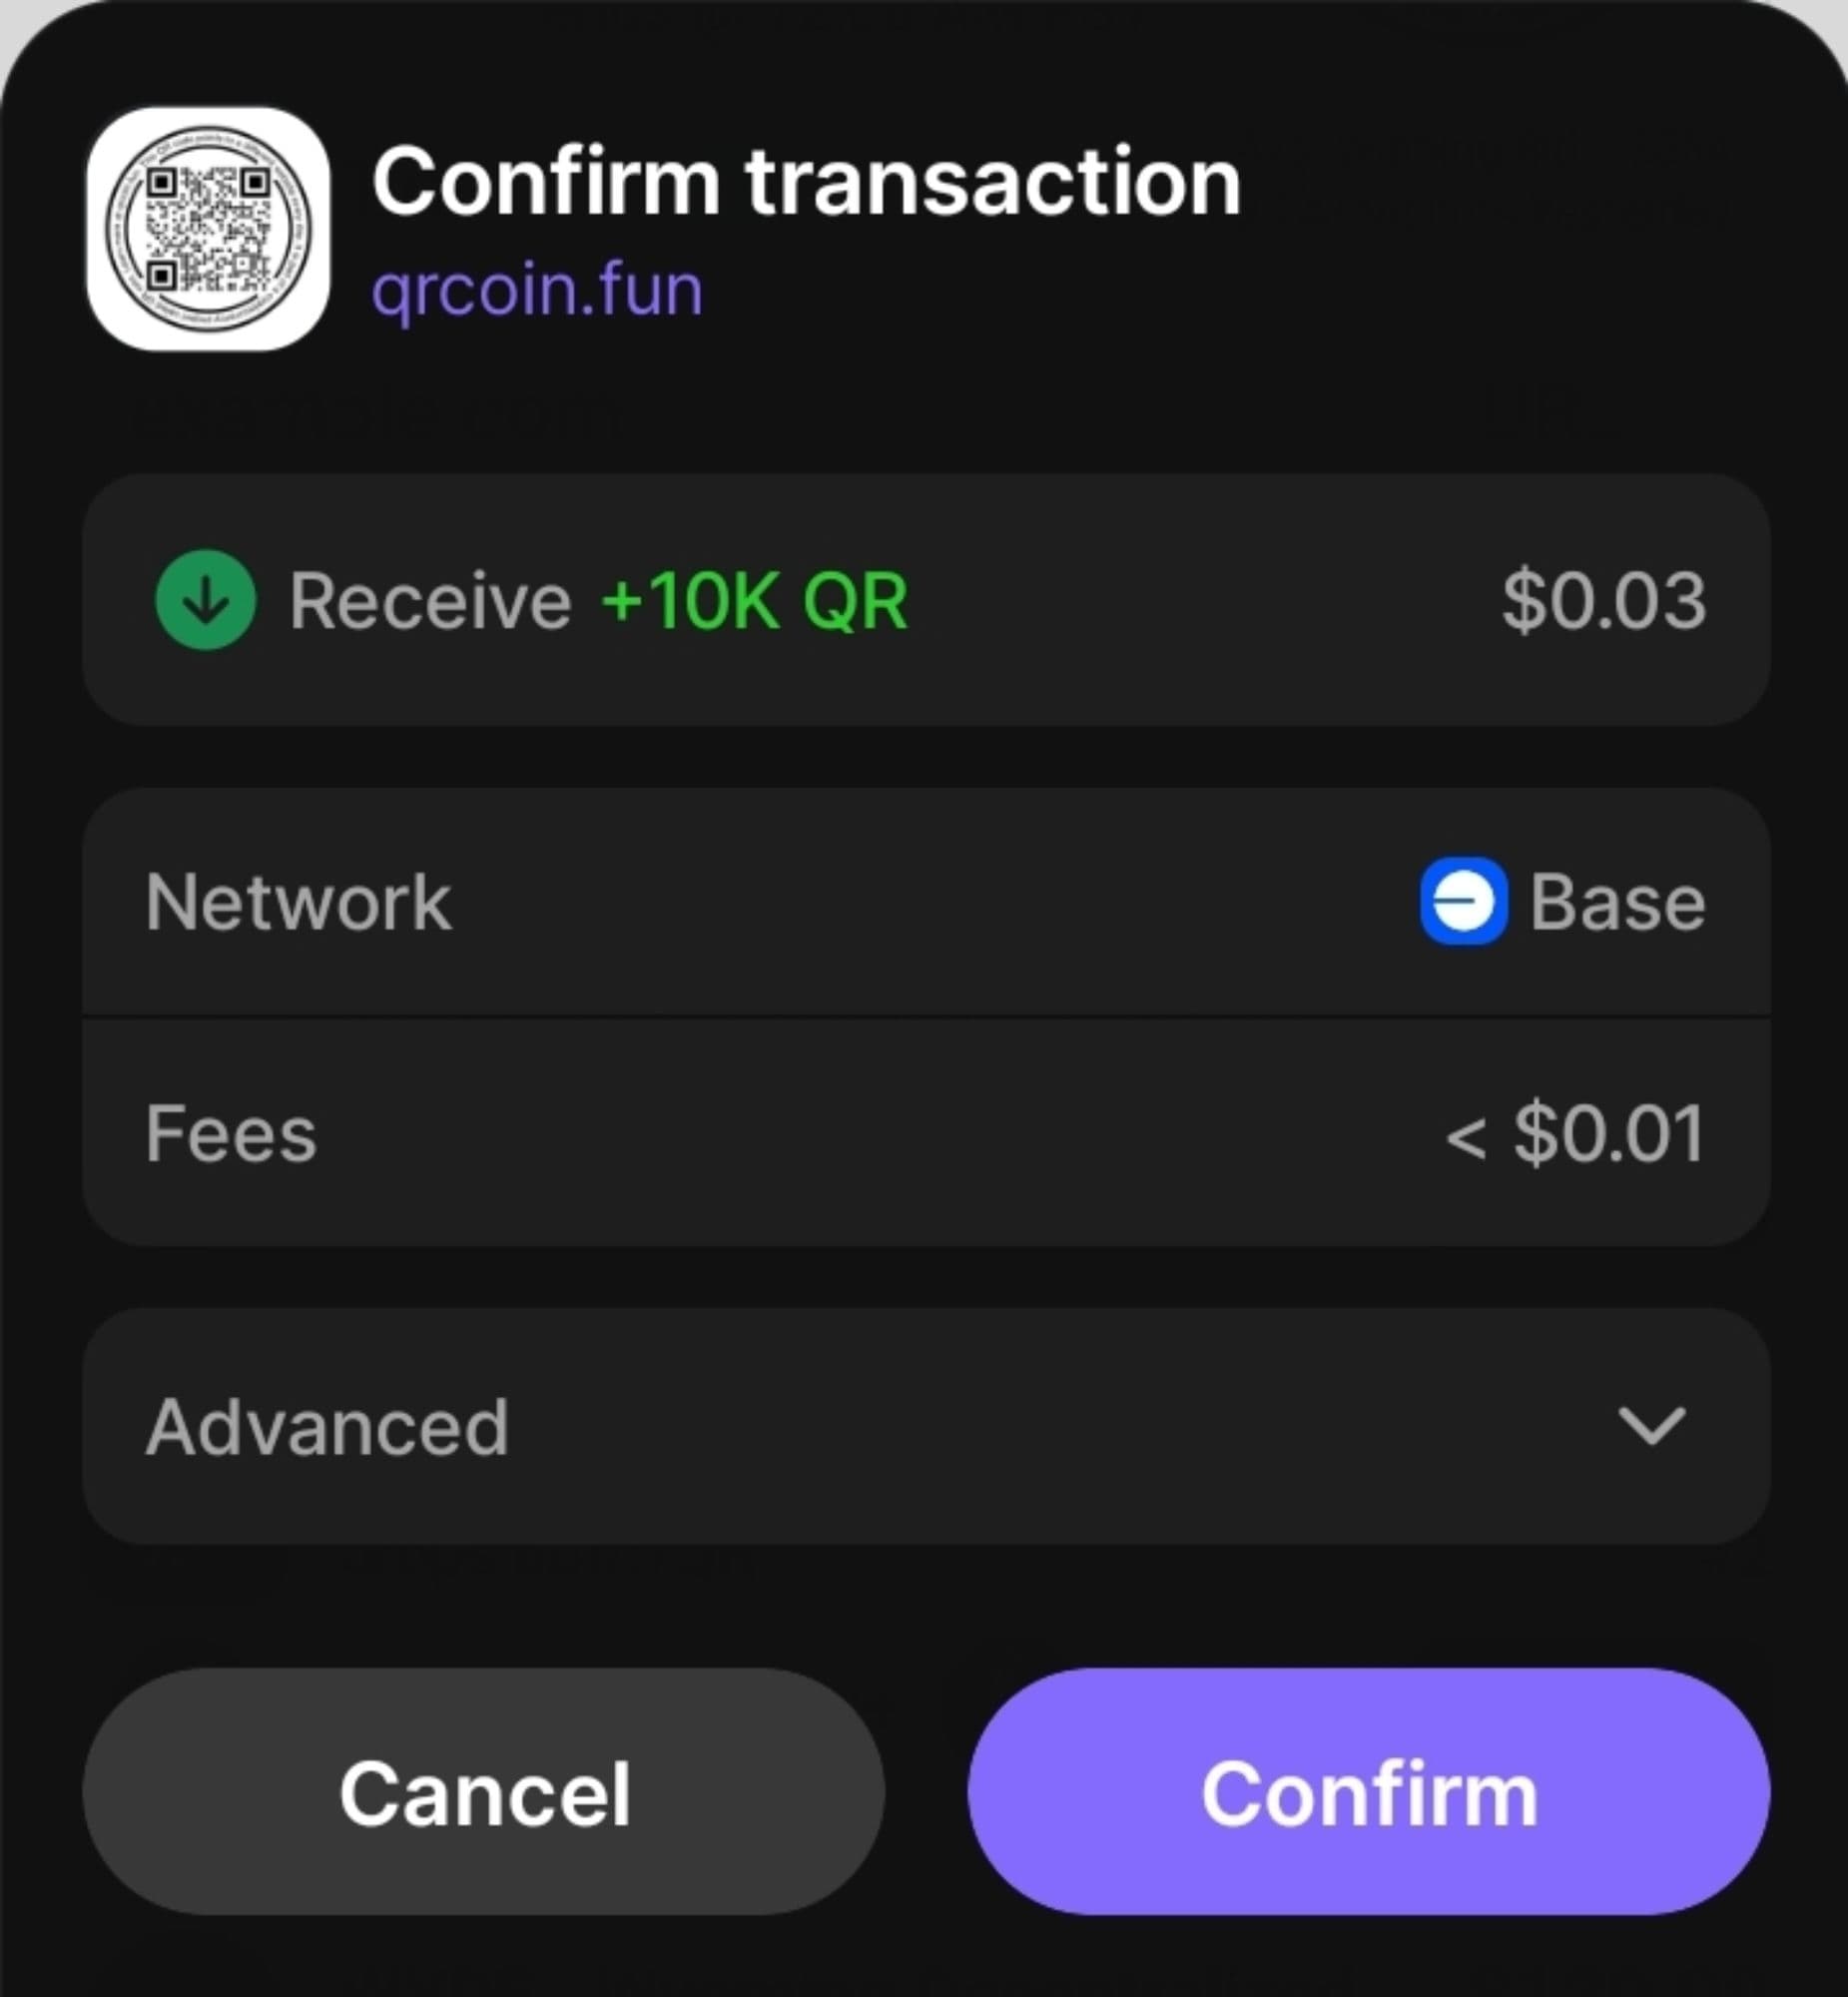Click the Confirm transaction heading
Viewport: 1848px width, 1997px height.
806,181
